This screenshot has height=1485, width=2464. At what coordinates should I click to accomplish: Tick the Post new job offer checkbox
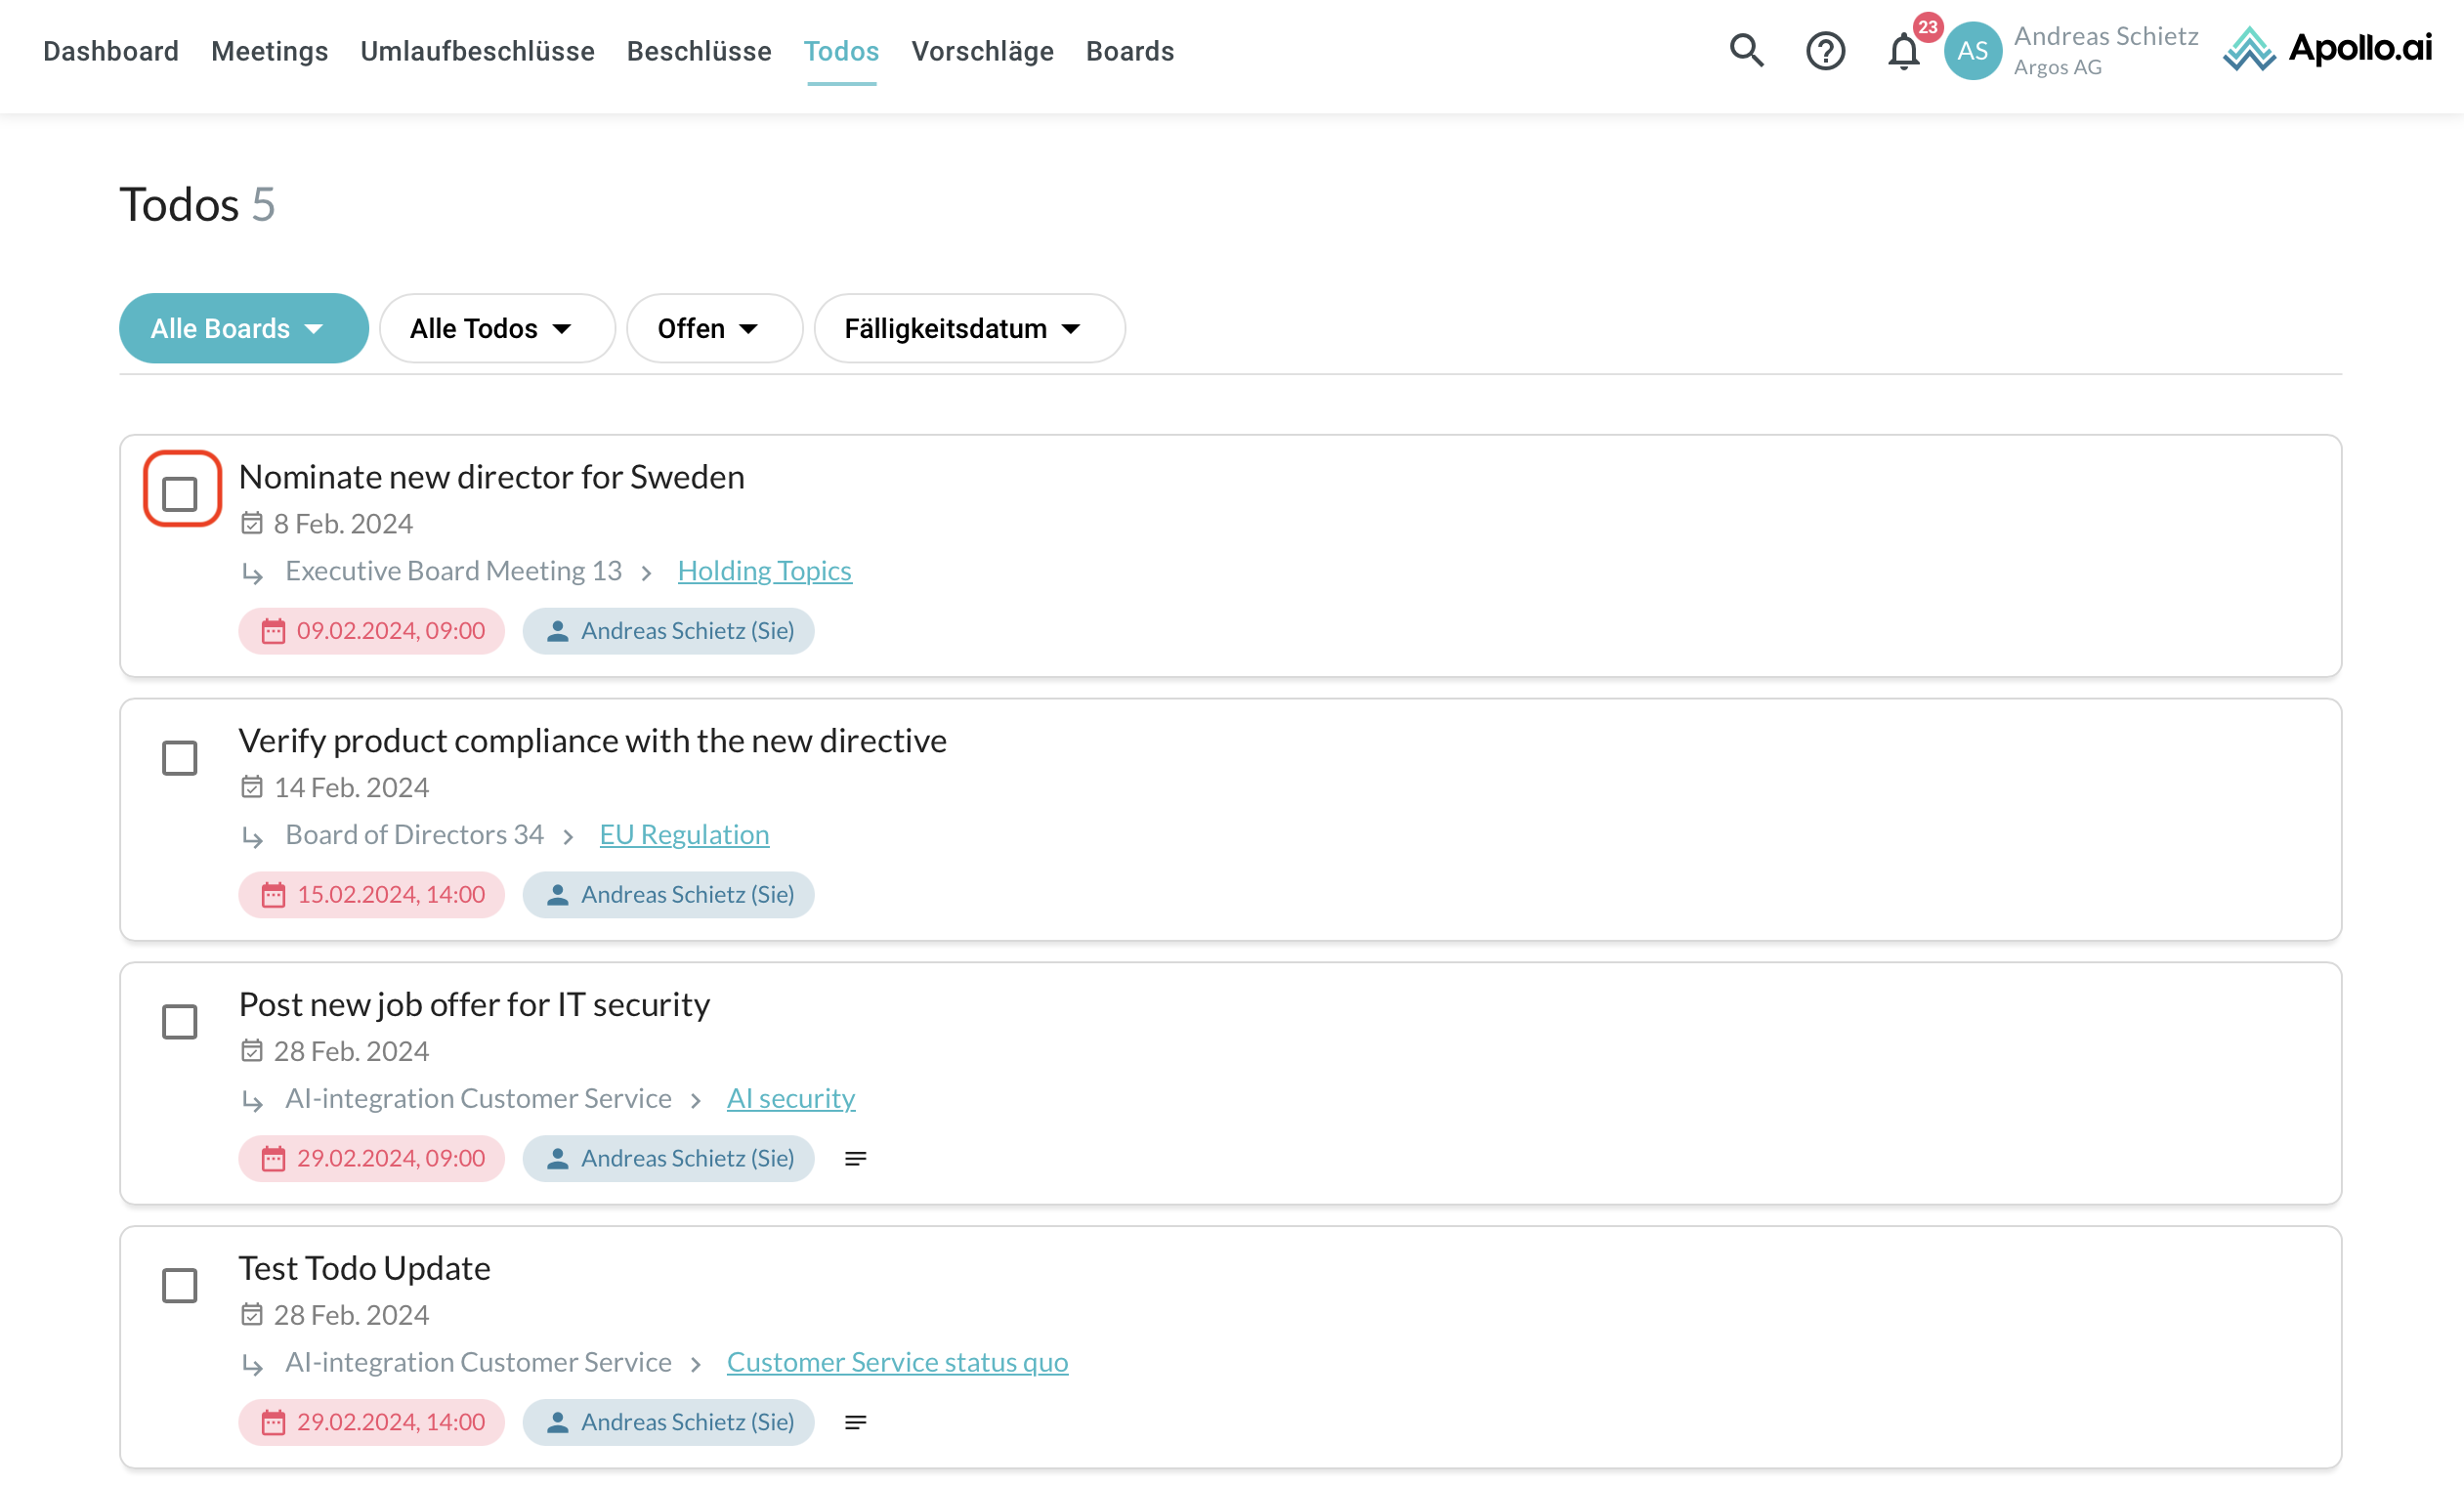(180, 1022)
